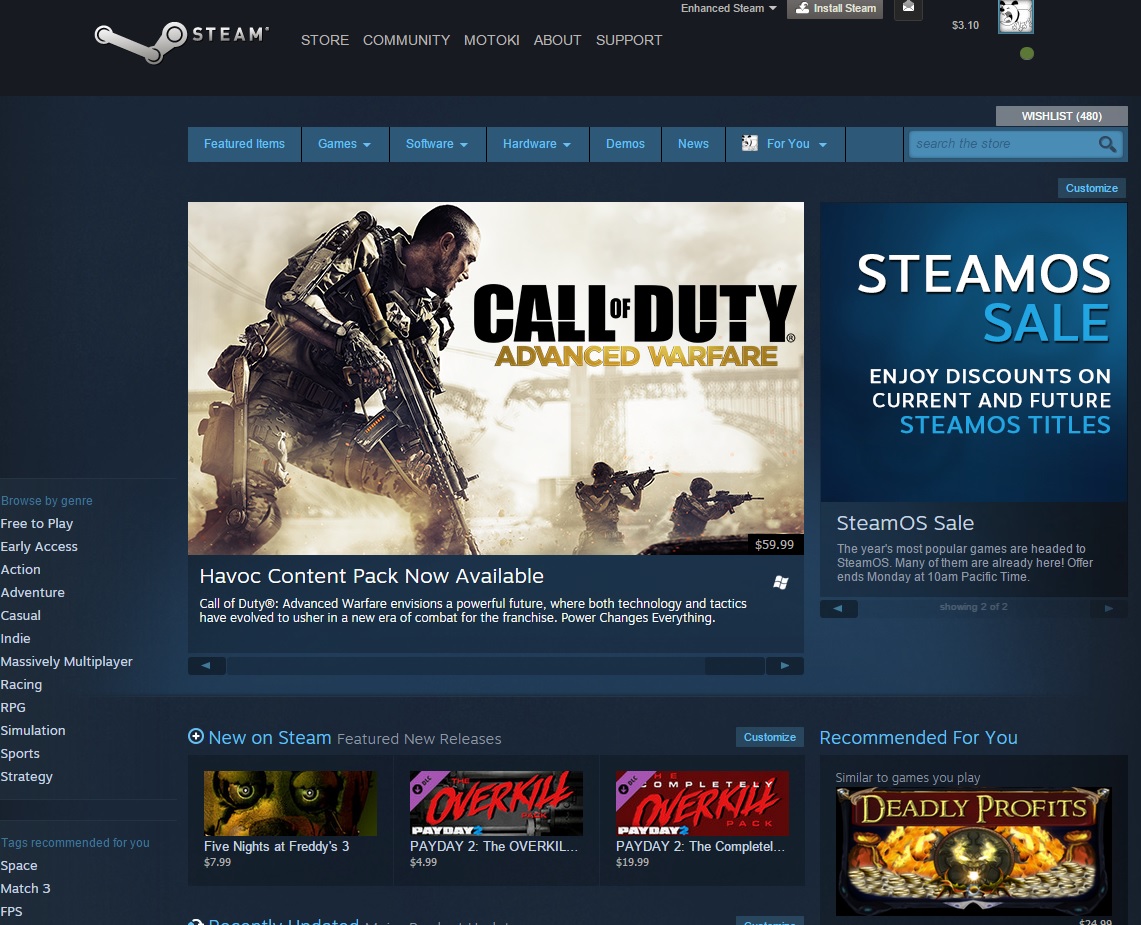This screenshot has width=1141, height=925.
Task: Browse the Indie genre
Action: (x=15, y=638)
